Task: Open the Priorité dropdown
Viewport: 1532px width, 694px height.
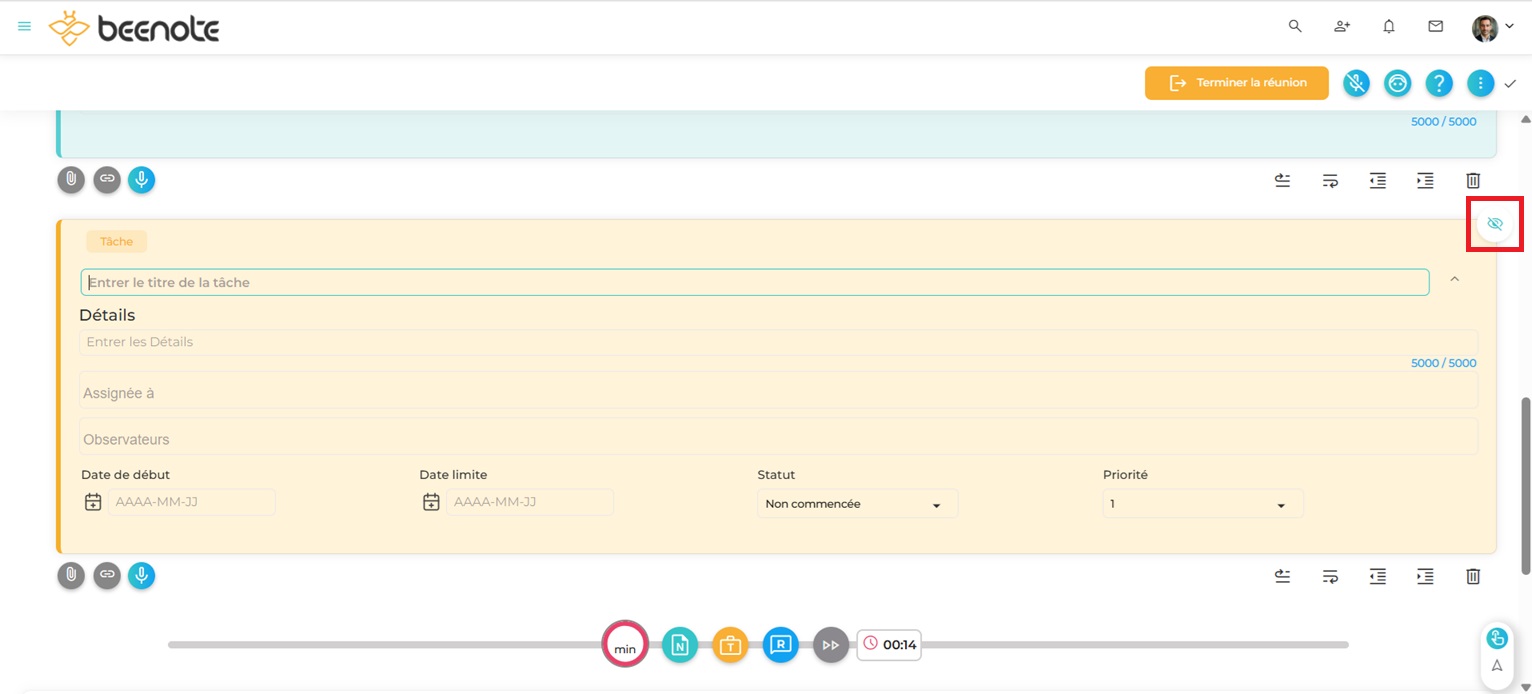Action: 1202,504
